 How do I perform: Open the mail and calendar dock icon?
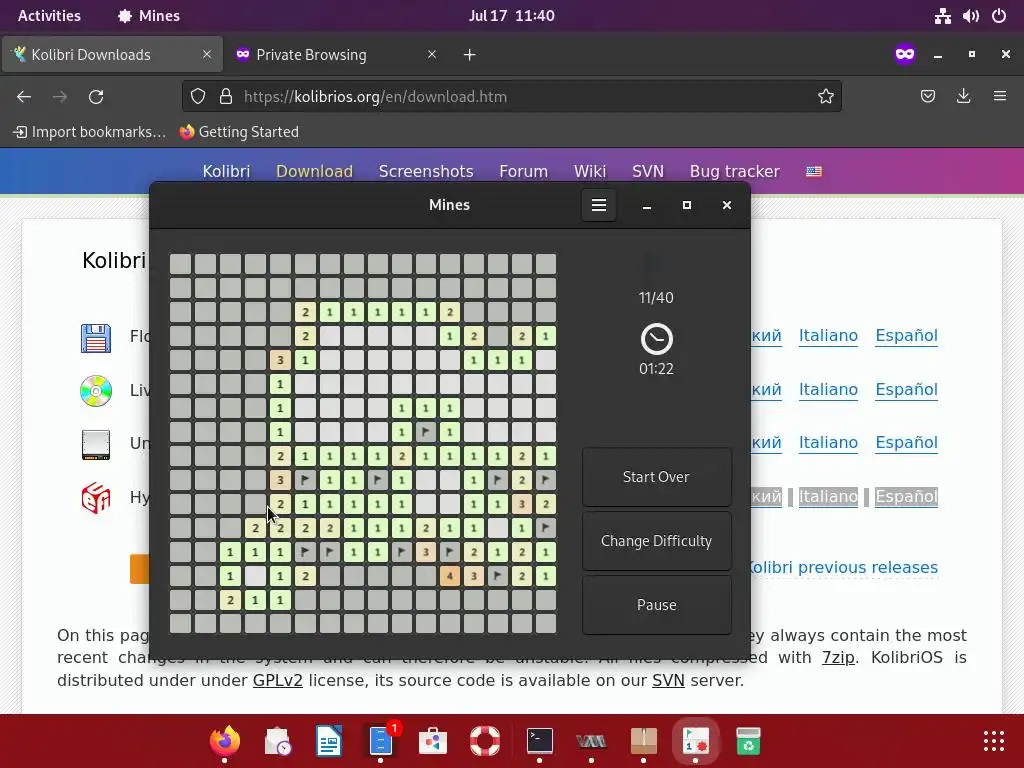tap(277, 741)
